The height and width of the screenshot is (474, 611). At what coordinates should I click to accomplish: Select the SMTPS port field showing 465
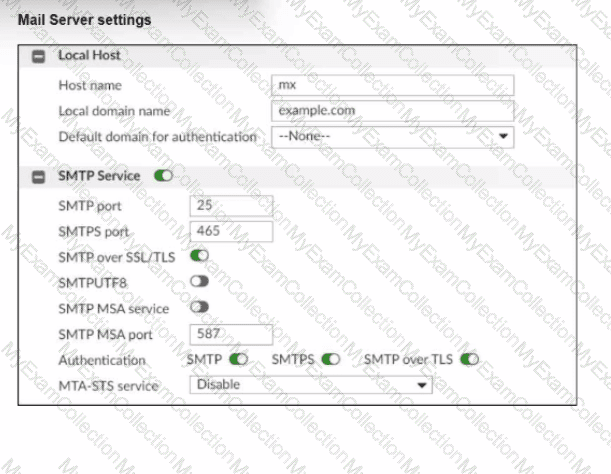(x=231, y=231)
